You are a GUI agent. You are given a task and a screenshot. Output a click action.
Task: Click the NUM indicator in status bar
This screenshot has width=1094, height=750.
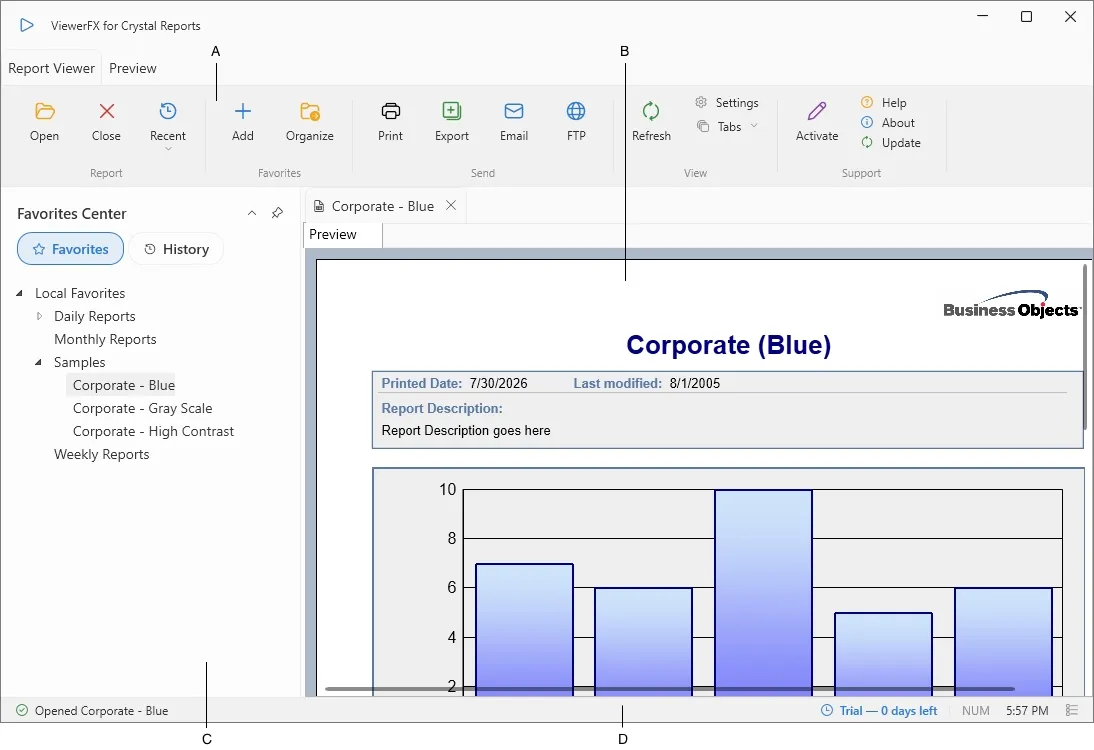pos(975,711)
